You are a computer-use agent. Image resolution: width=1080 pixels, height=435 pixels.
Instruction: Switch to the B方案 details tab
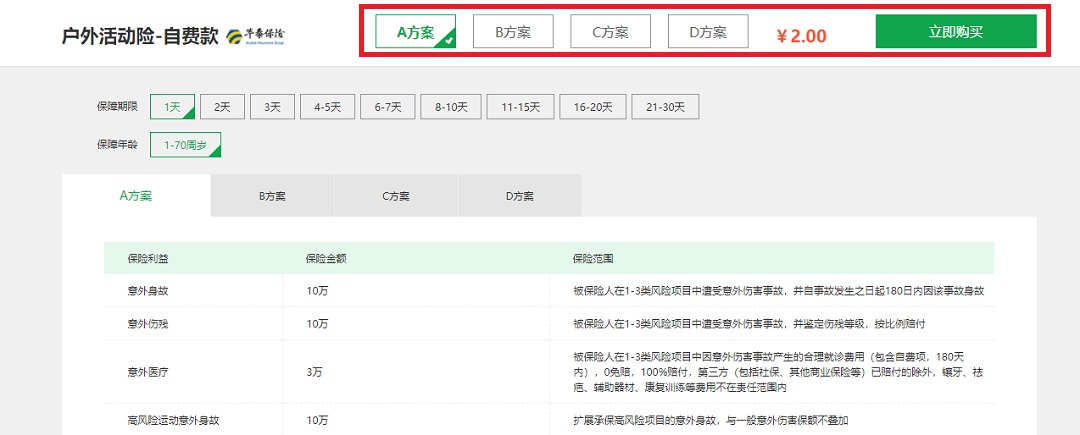[272, 196]
